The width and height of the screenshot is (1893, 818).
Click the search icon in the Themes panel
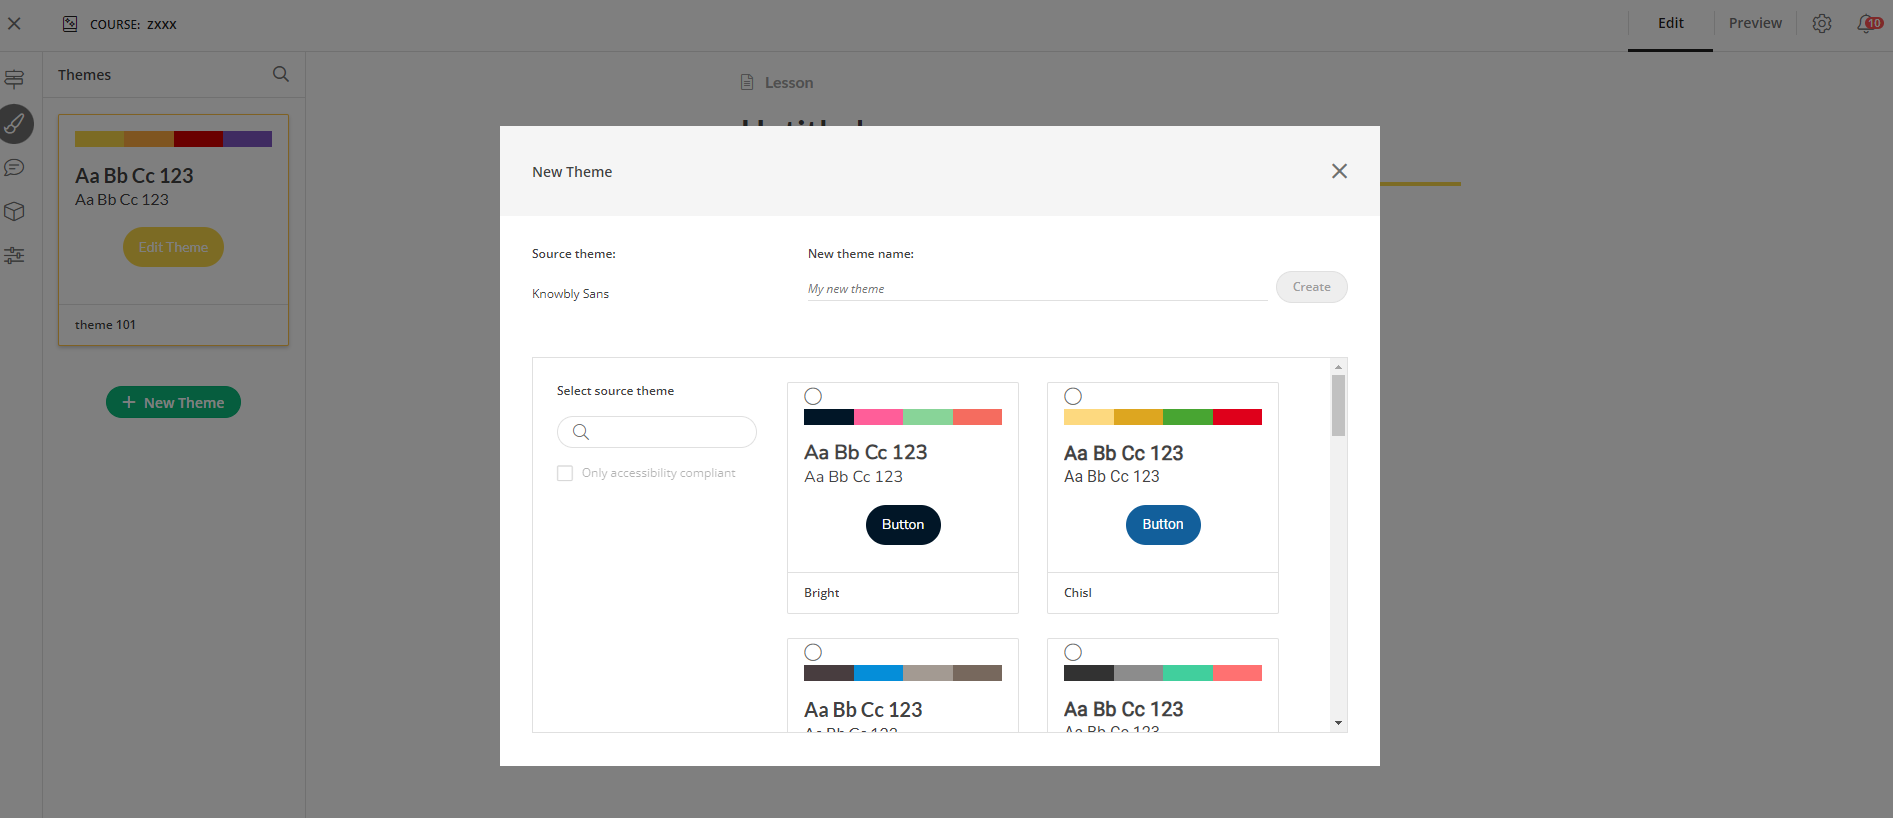pyautogui.click(x=281, y=74)
